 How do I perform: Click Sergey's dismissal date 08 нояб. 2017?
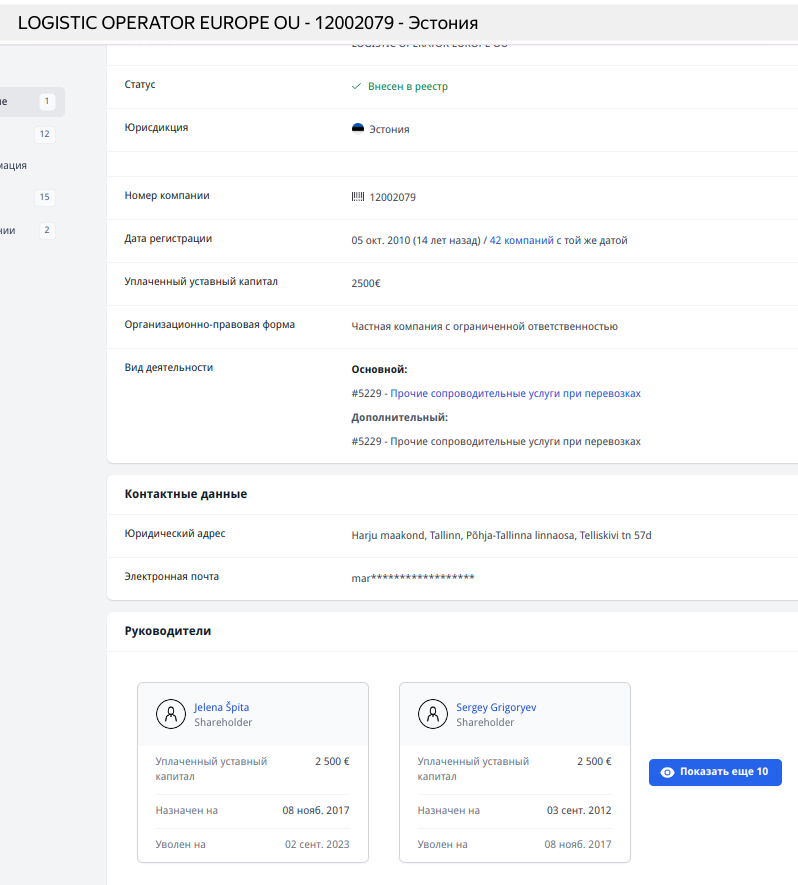(578, 844)
